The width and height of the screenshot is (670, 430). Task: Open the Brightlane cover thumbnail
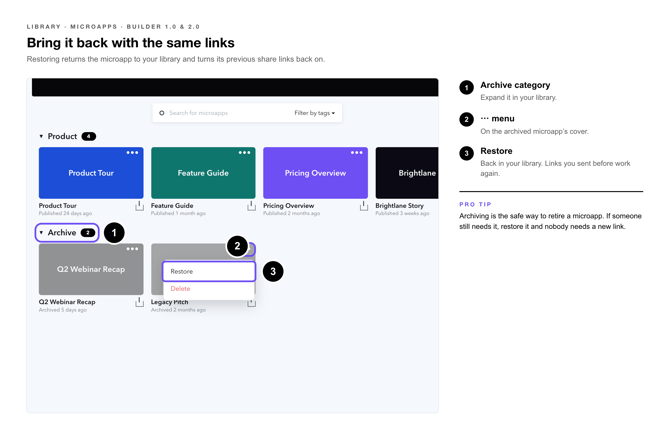407,173
